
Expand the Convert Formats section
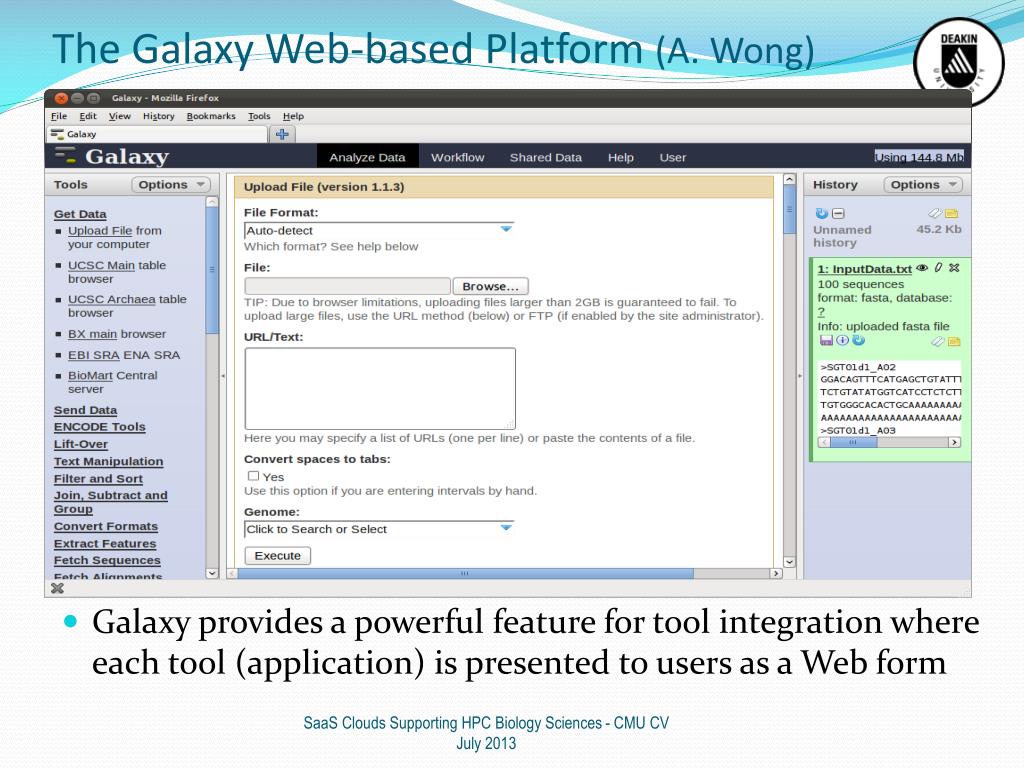click(106, 526)
